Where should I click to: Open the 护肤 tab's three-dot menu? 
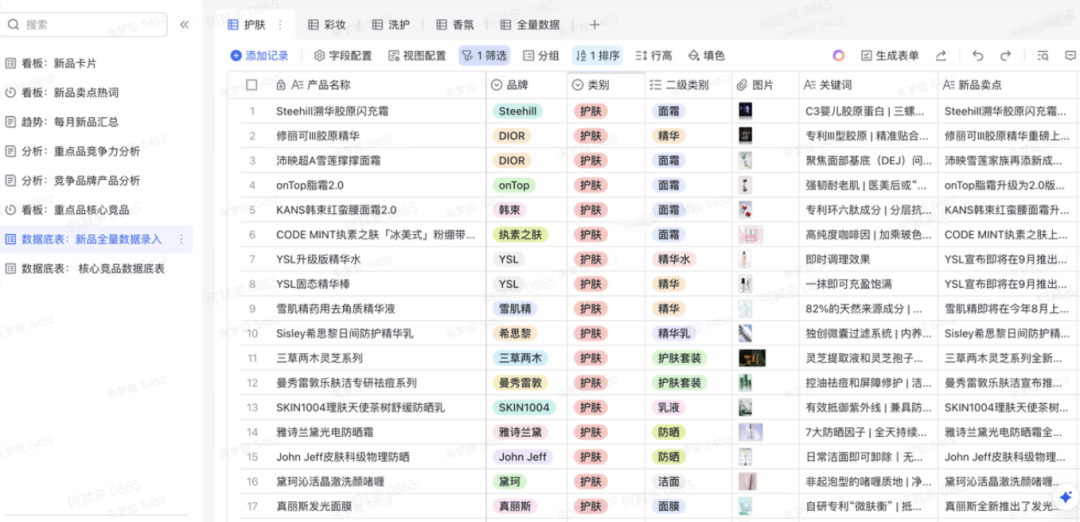(280, 25)
